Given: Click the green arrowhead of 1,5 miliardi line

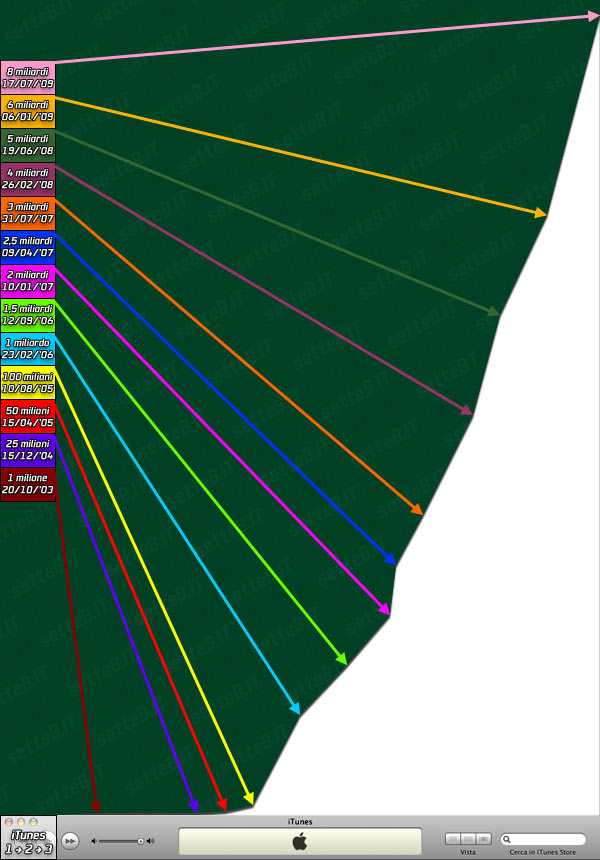Looking at the screenshot, I should (x=342, y=659).
